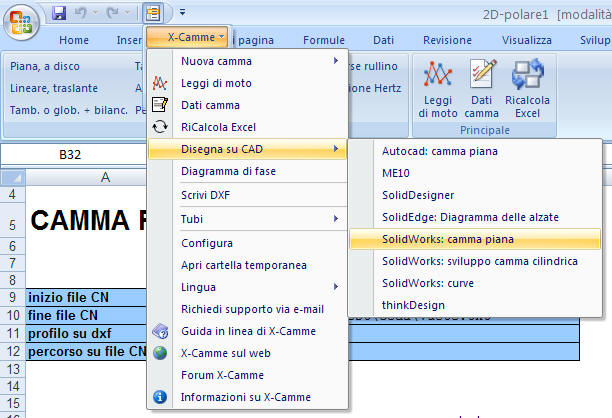Select Informazioni su X-Camme
The image size is (612, 418).
point(248,397)
